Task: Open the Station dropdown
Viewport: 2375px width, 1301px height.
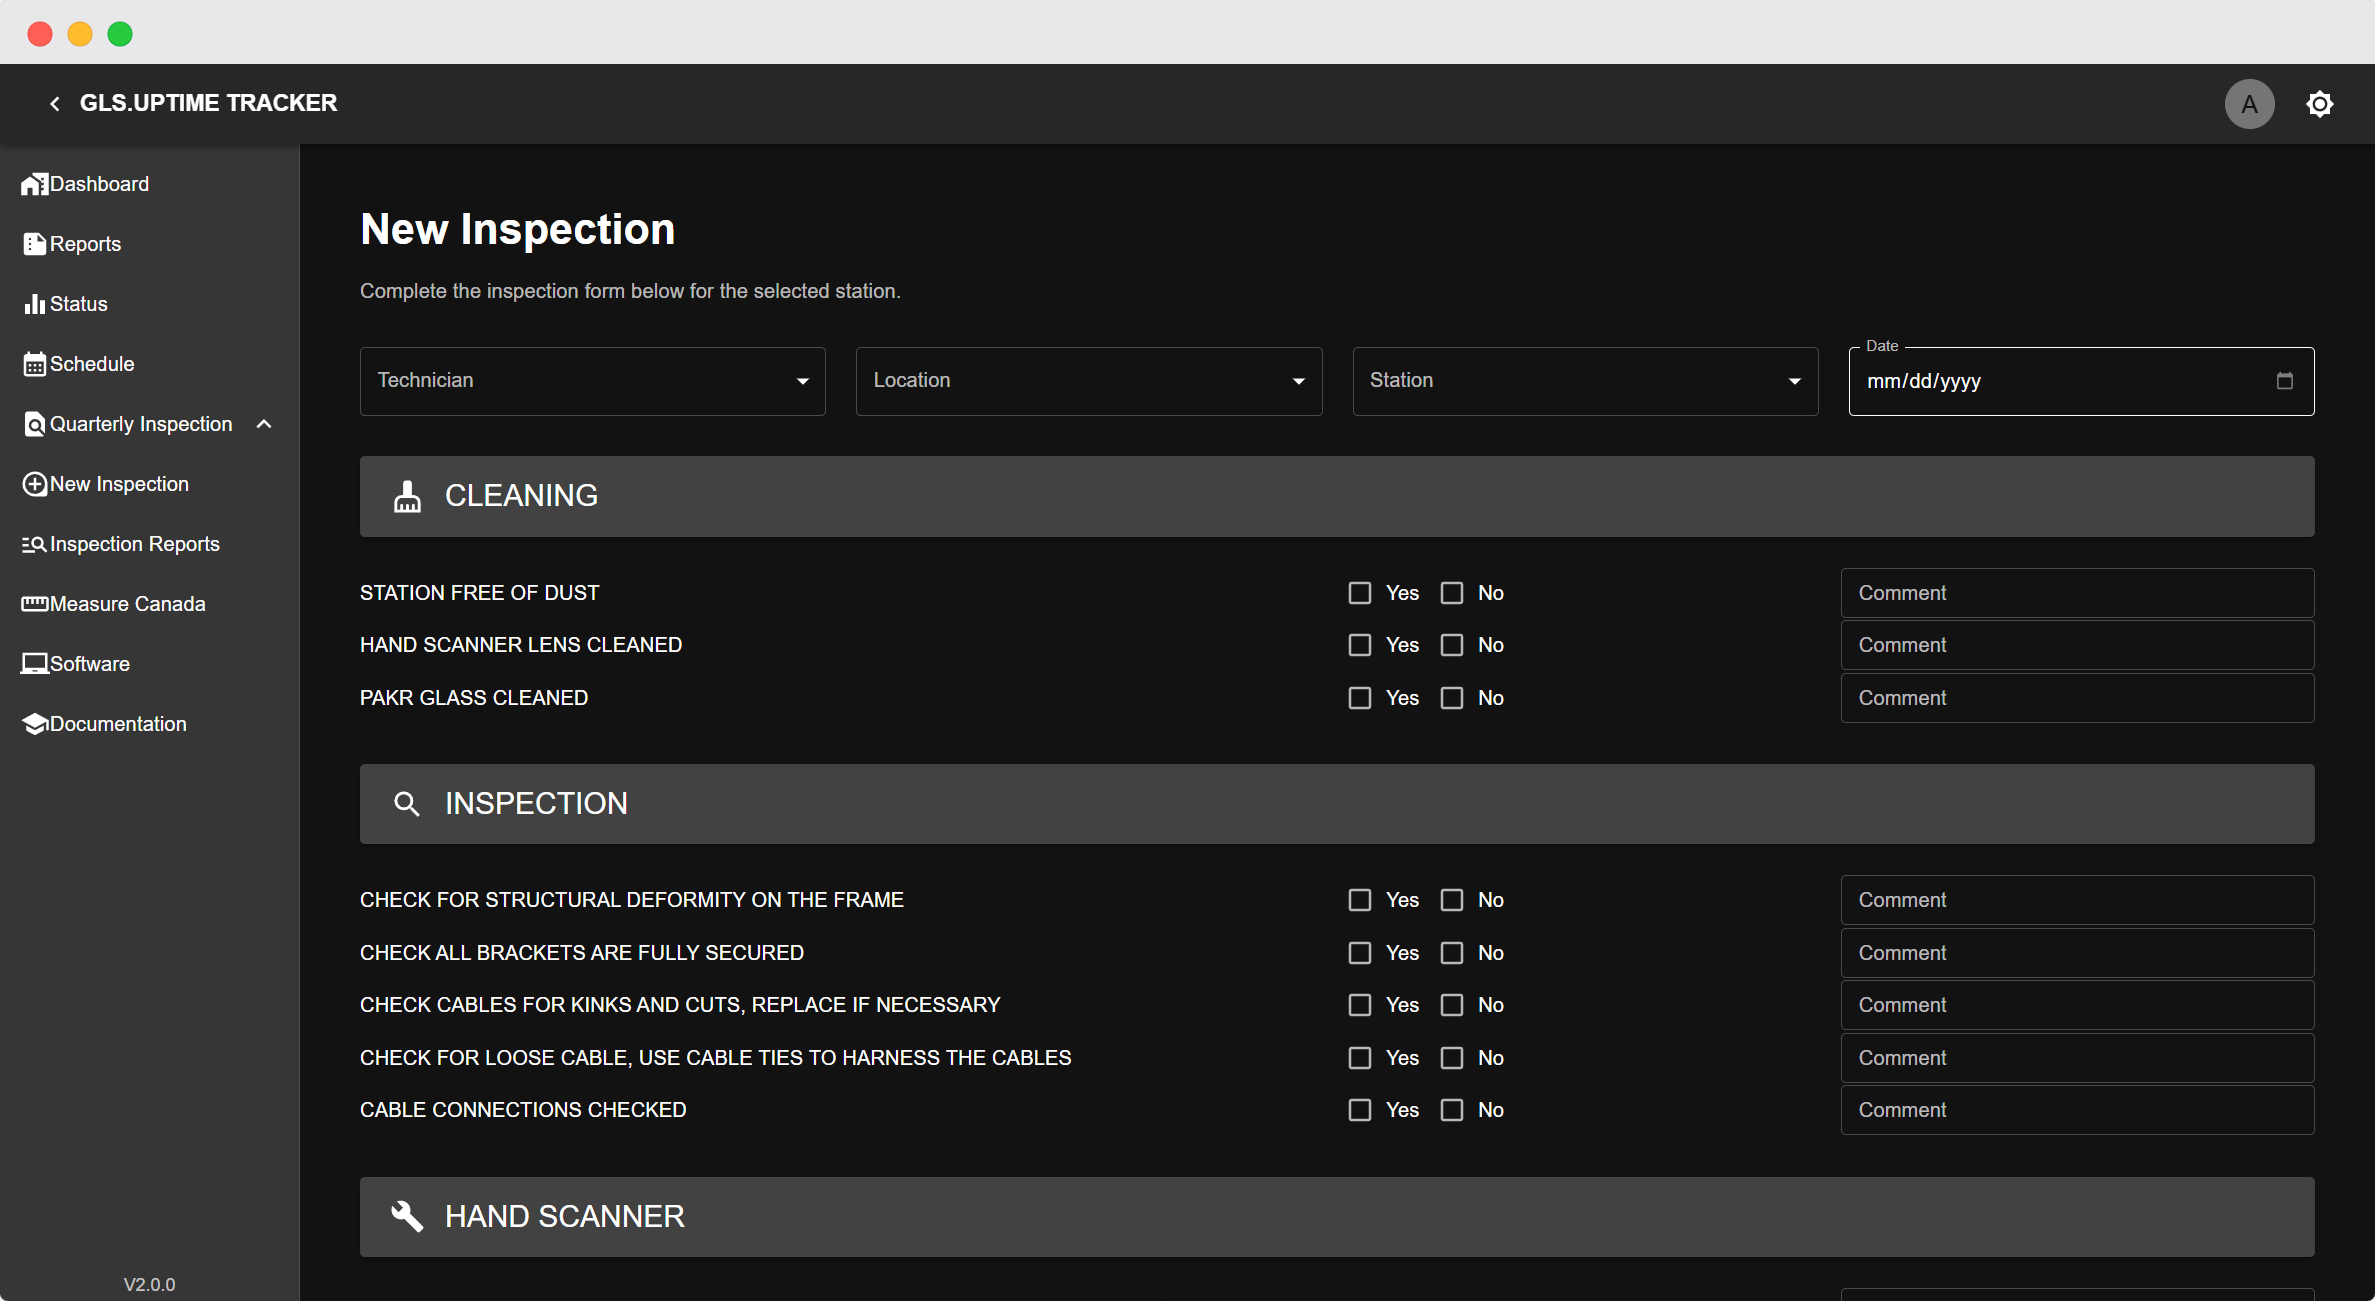Action: point(1795,380)
